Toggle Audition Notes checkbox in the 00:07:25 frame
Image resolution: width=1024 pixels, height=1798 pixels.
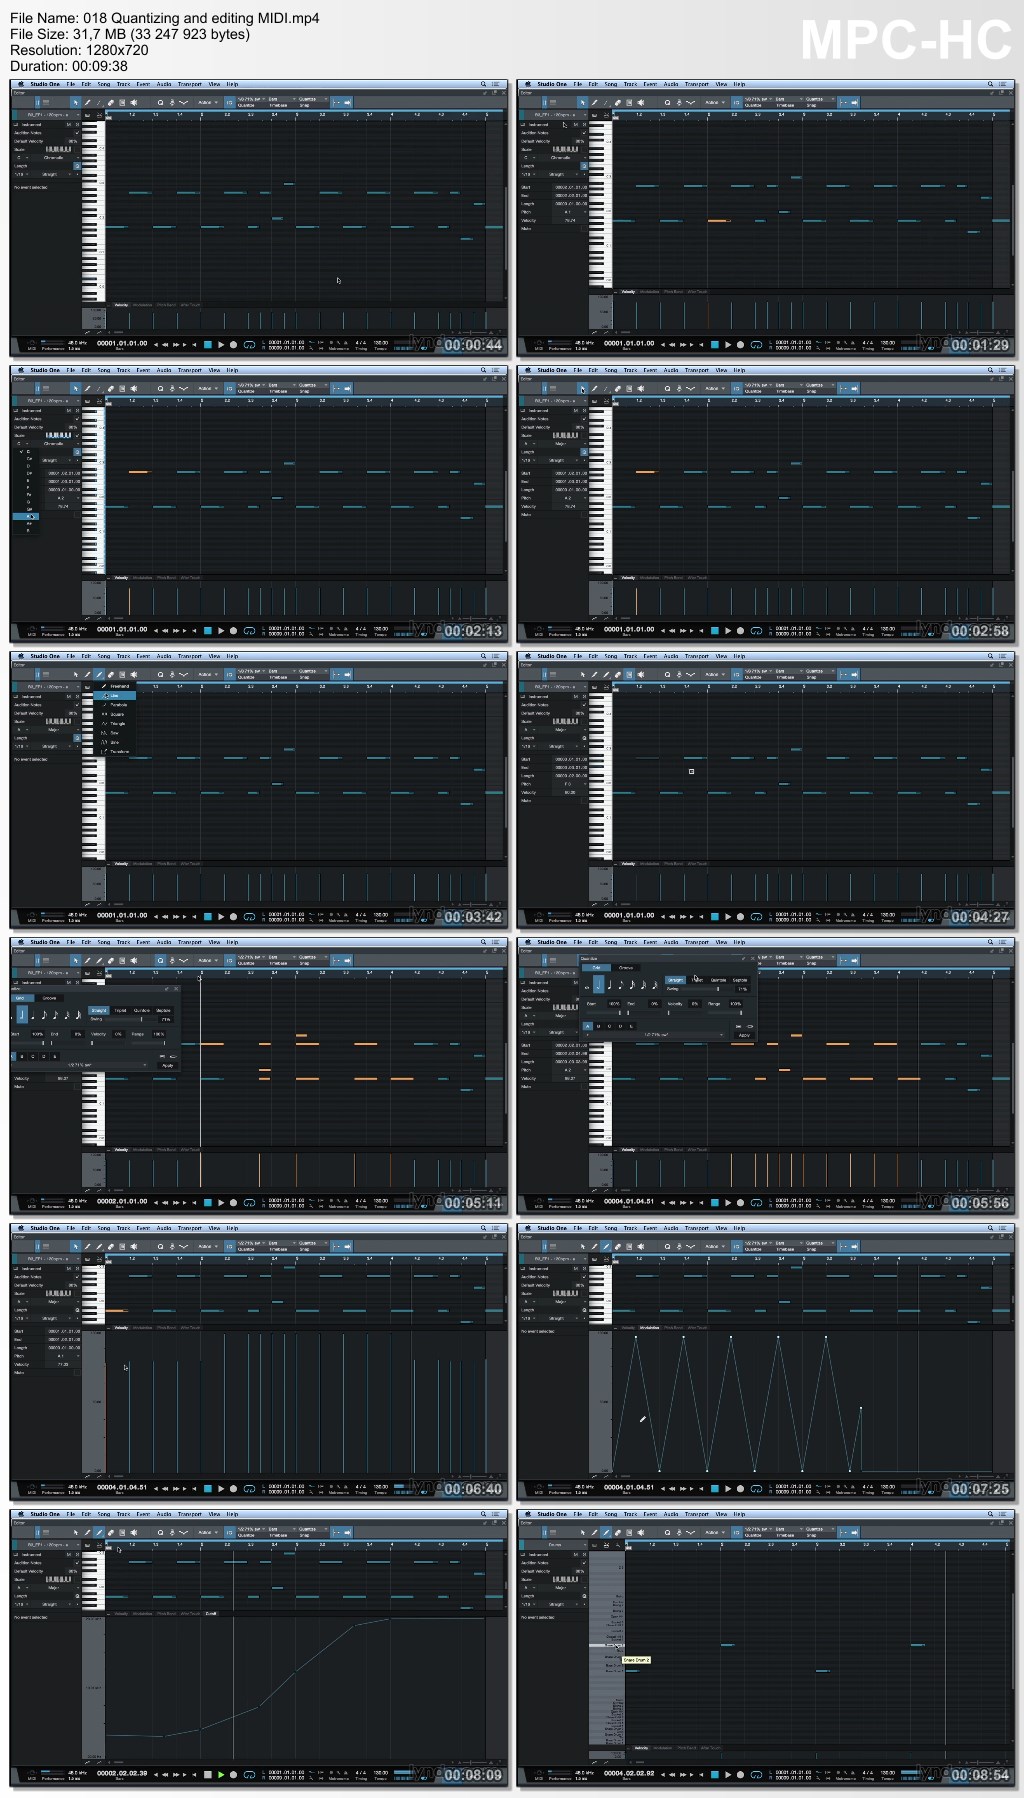coord(584,1276)
